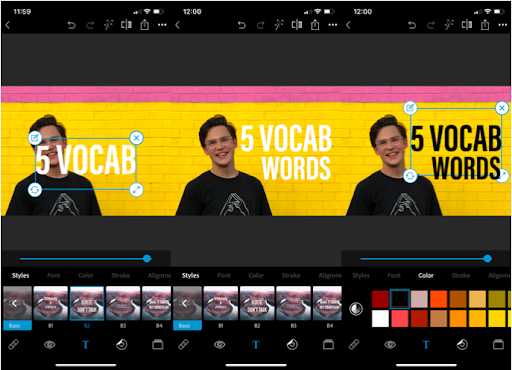Screen dimensions: 512x370
Task: Tap the auto-enhance magic wand in middle screen
Action: [x=279, y=25]
